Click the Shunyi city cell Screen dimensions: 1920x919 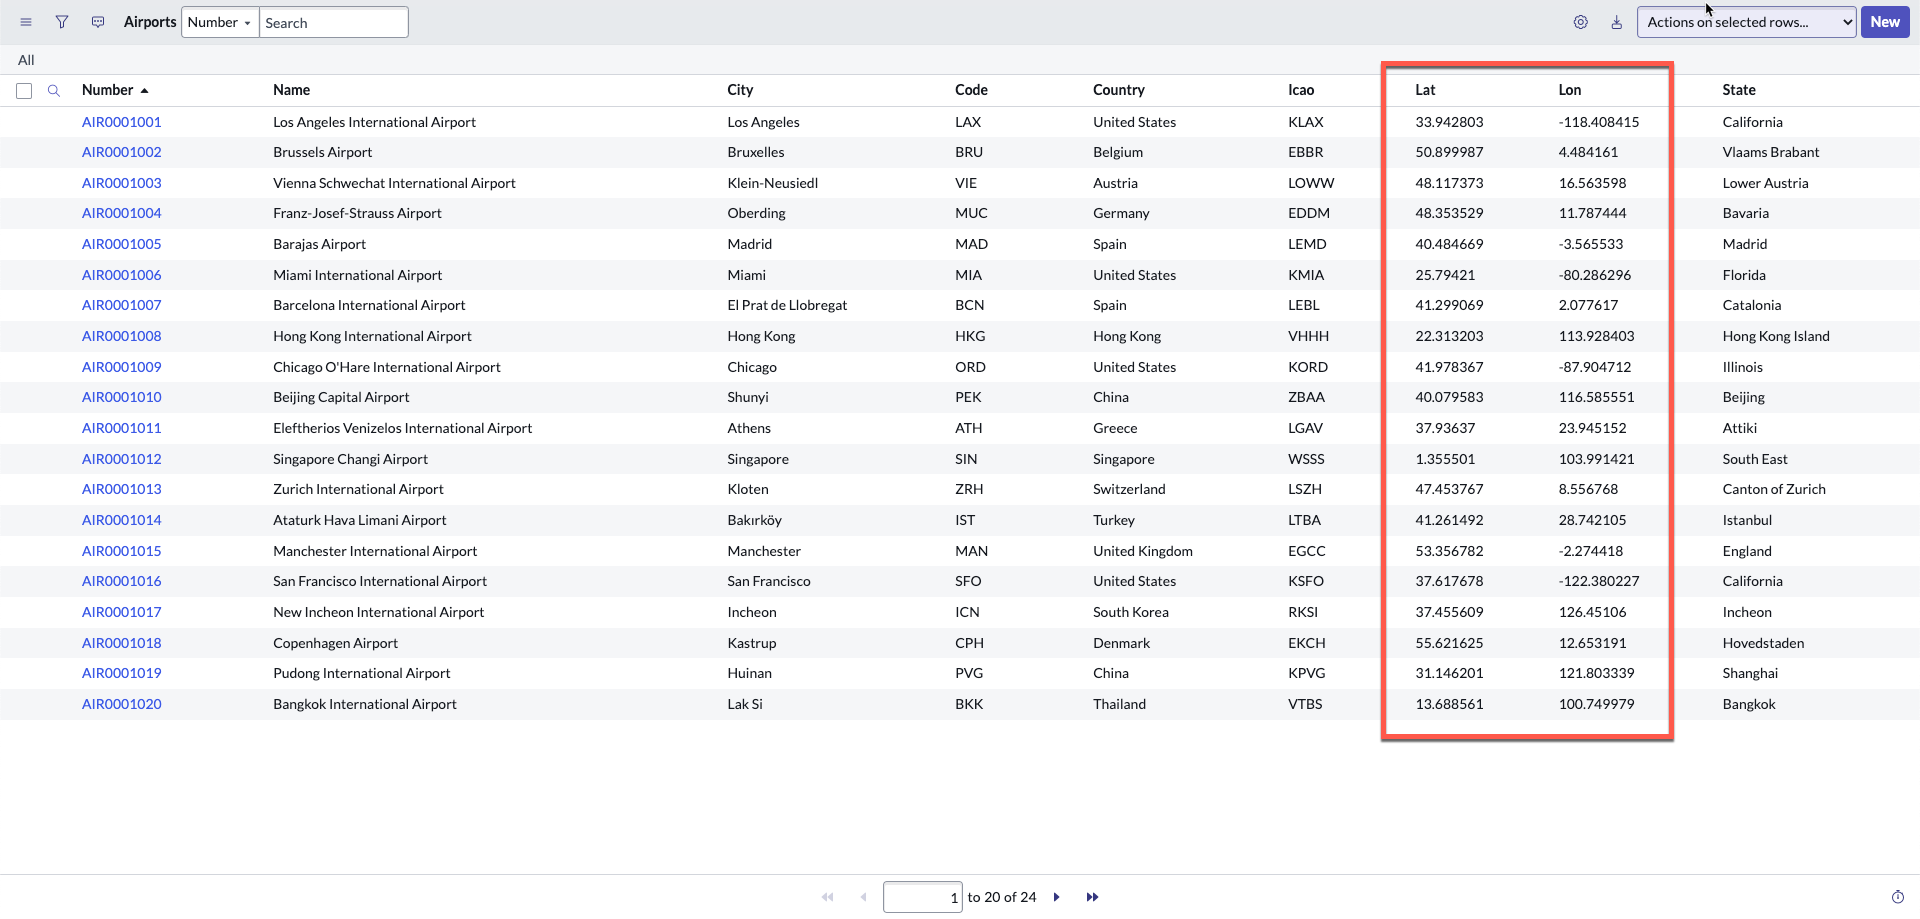748,397
